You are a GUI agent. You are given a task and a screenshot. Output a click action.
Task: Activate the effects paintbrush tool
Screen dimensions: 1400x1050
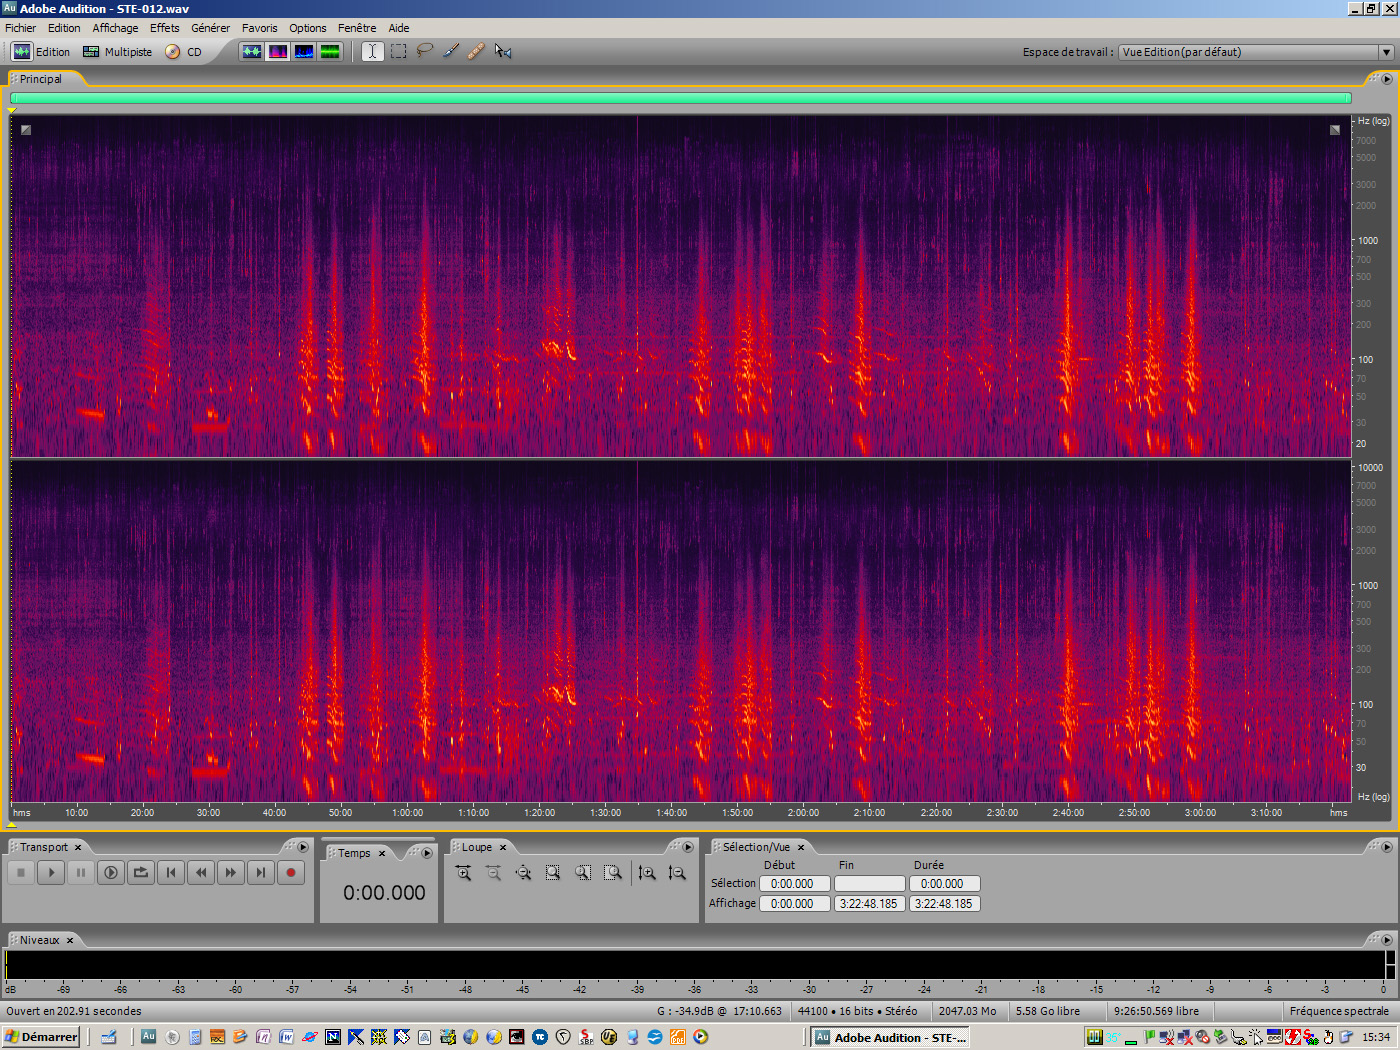coord(450,51)
